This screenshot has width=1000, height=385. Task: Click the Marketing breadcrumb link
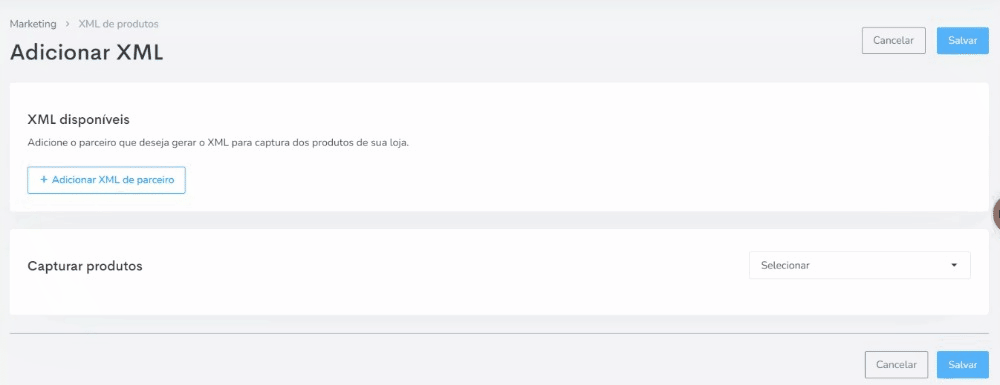33,24
